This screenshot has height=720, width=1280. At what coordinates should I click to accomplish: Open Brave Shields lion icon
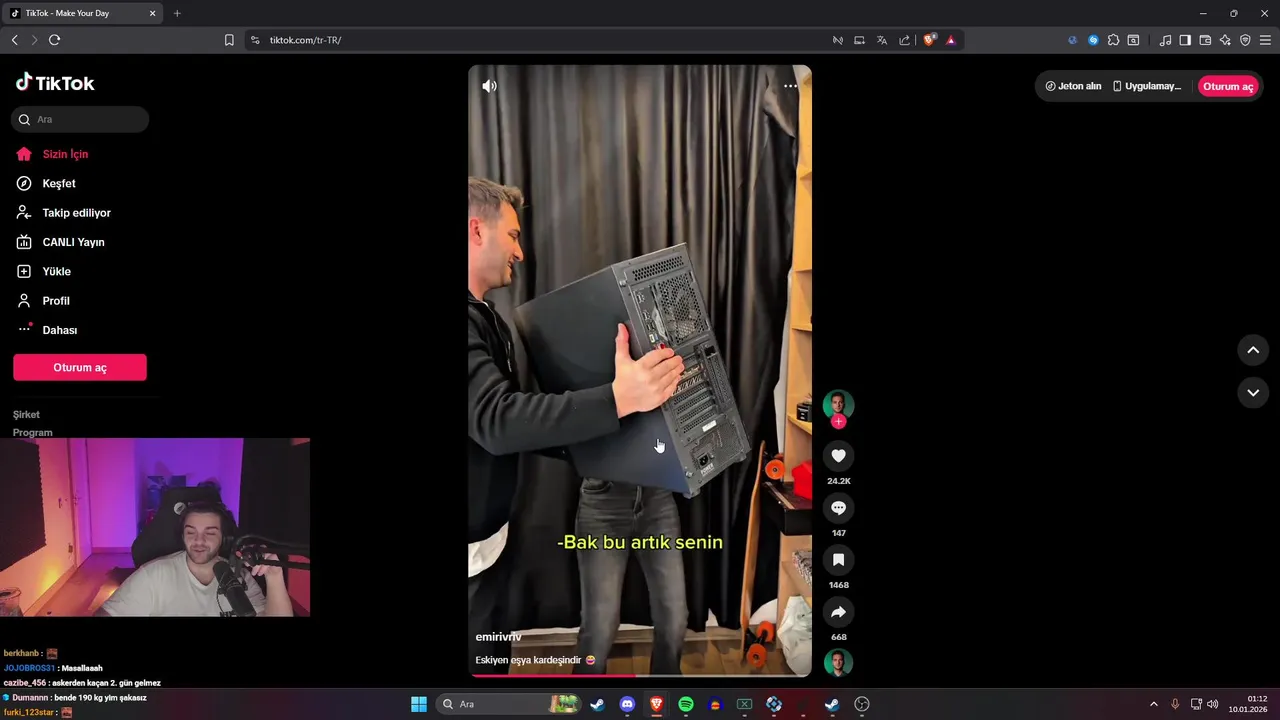click(x=930, y=40)
